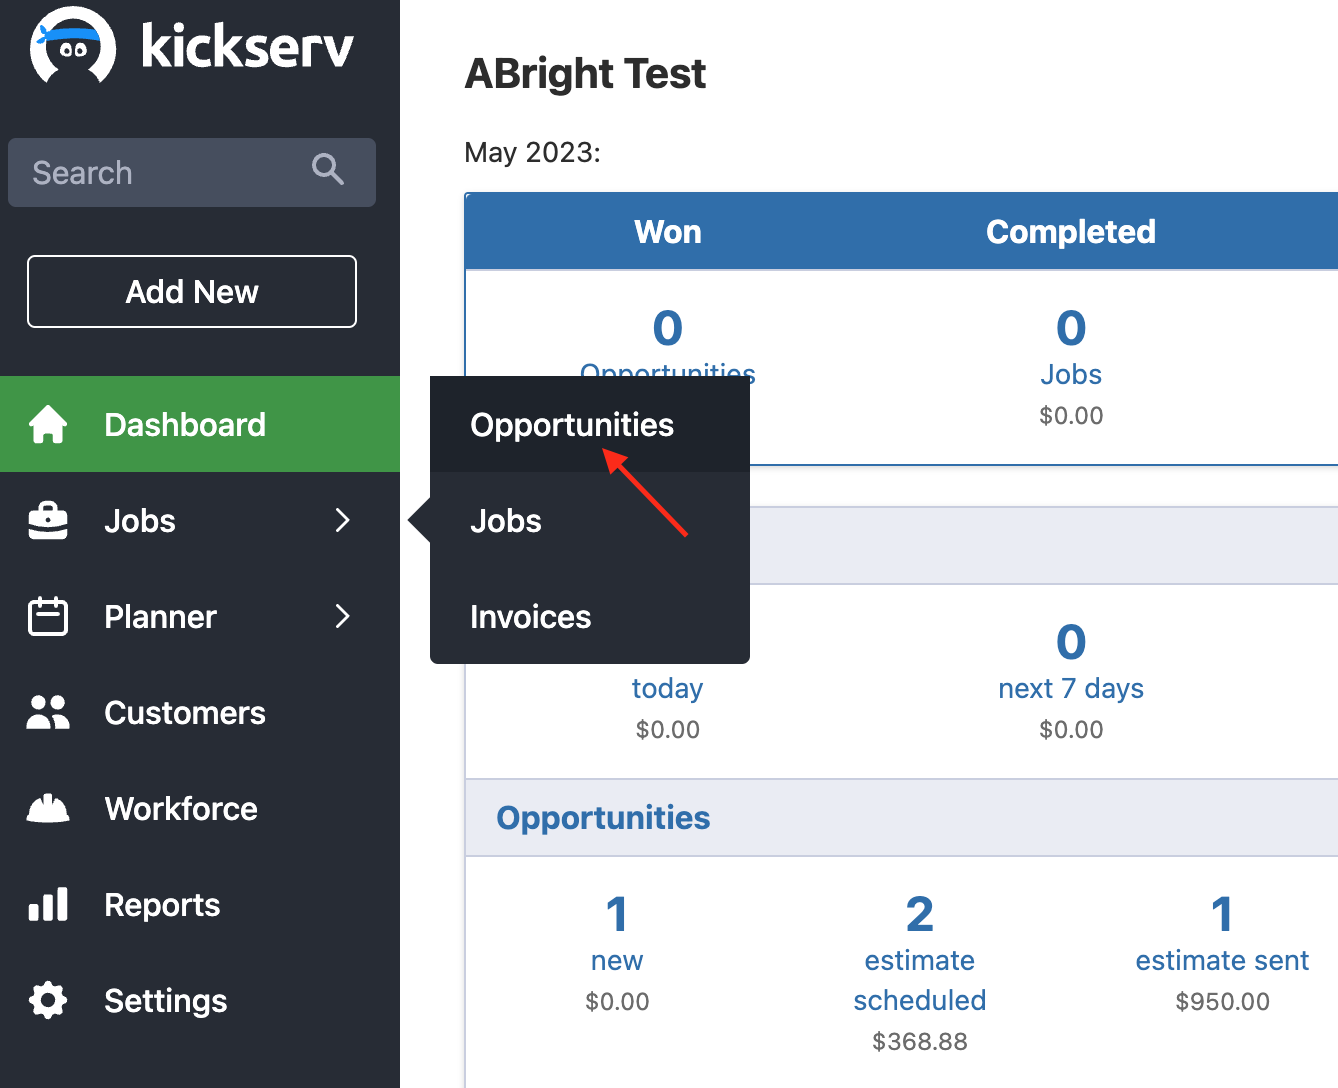Click the count 2 above estimate scheduled
Screen dimensions: 1338x1088
tap(920, 914)
